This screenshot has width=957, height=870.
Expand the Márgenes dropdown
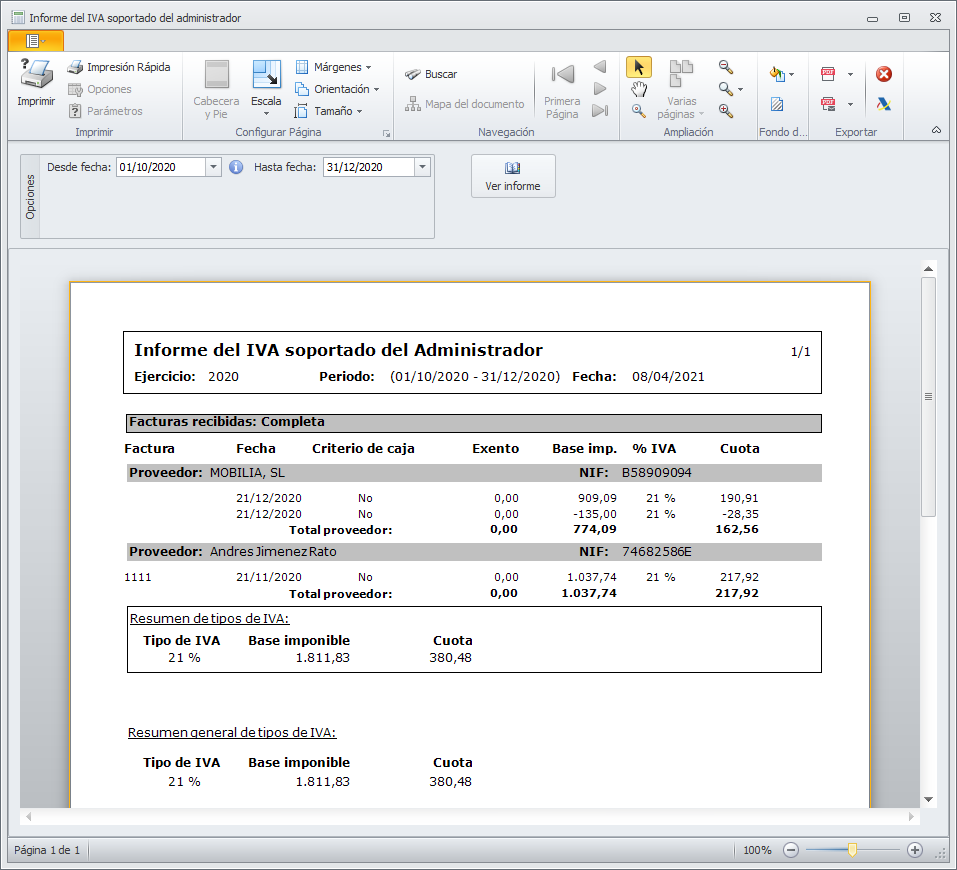click(333, 67)
